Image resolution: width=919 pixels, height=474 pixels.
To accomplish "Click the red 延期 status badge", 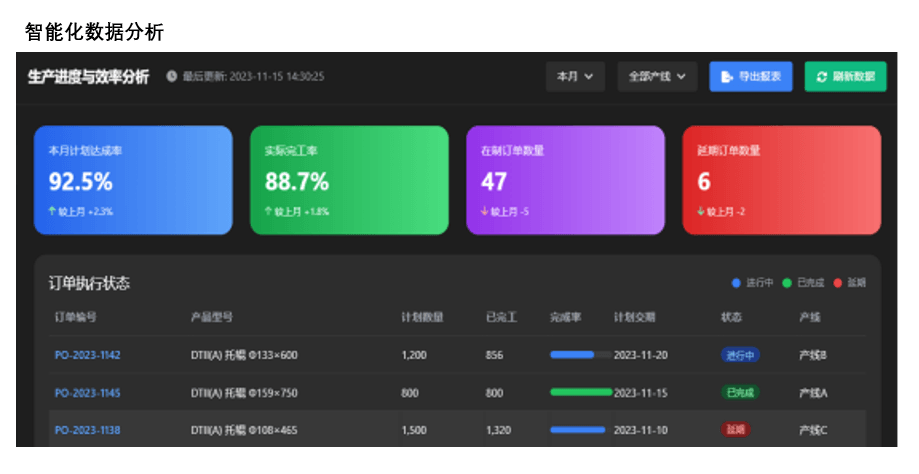I will 736,430.
